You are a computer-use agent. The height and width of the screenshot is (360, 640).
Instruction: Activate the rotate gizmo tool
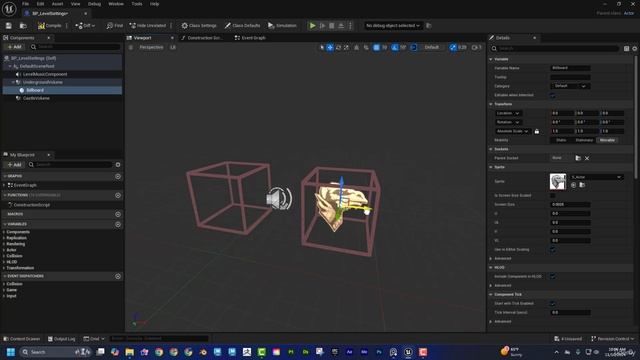click(338, 47)
